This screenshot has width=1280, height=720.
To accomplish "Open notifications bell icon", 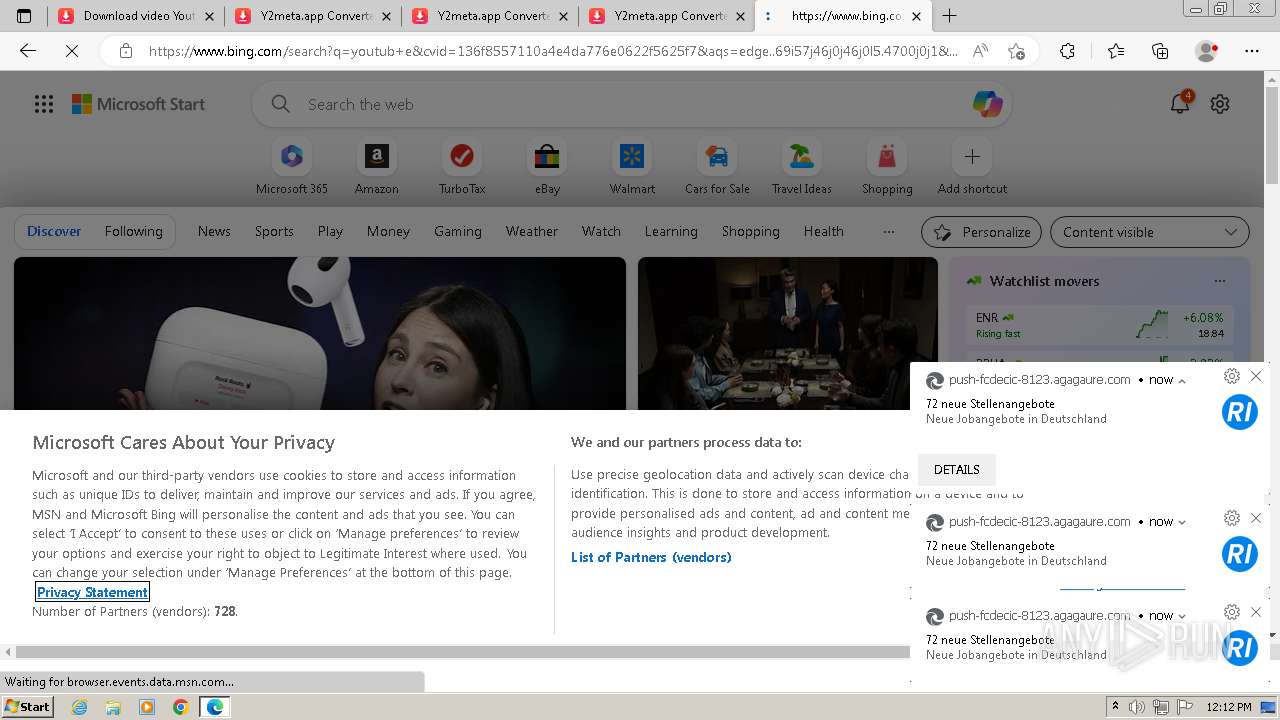I will [x=1180, y=103].
